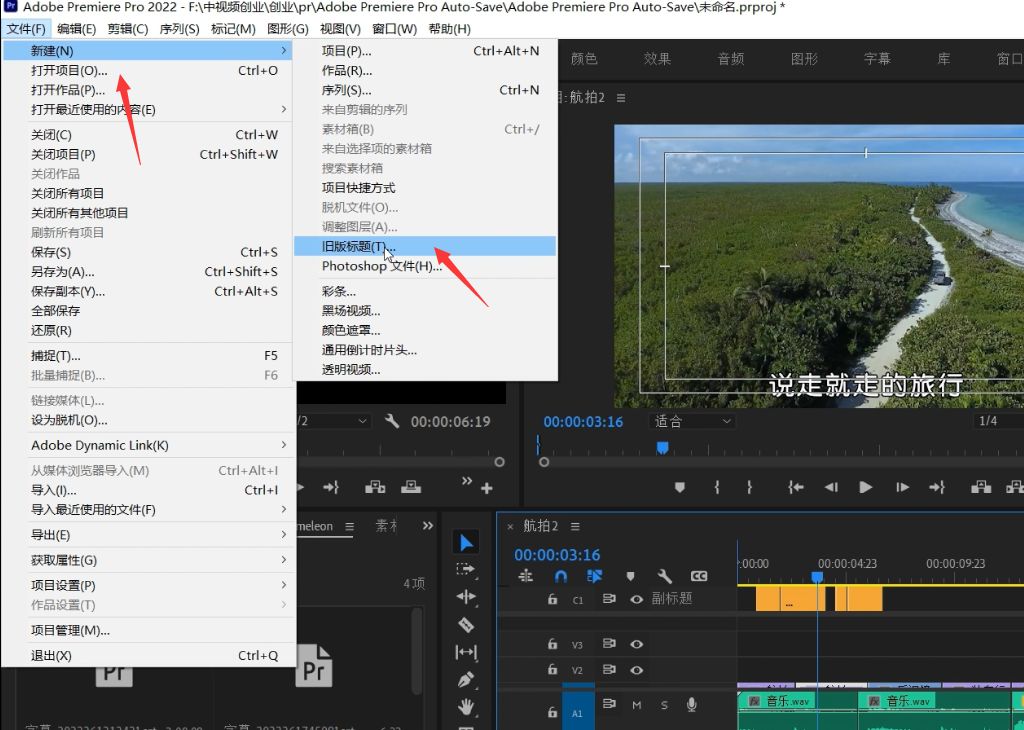Select the Pen tool
Screen dimensions: 1024x730
(466, 680)
